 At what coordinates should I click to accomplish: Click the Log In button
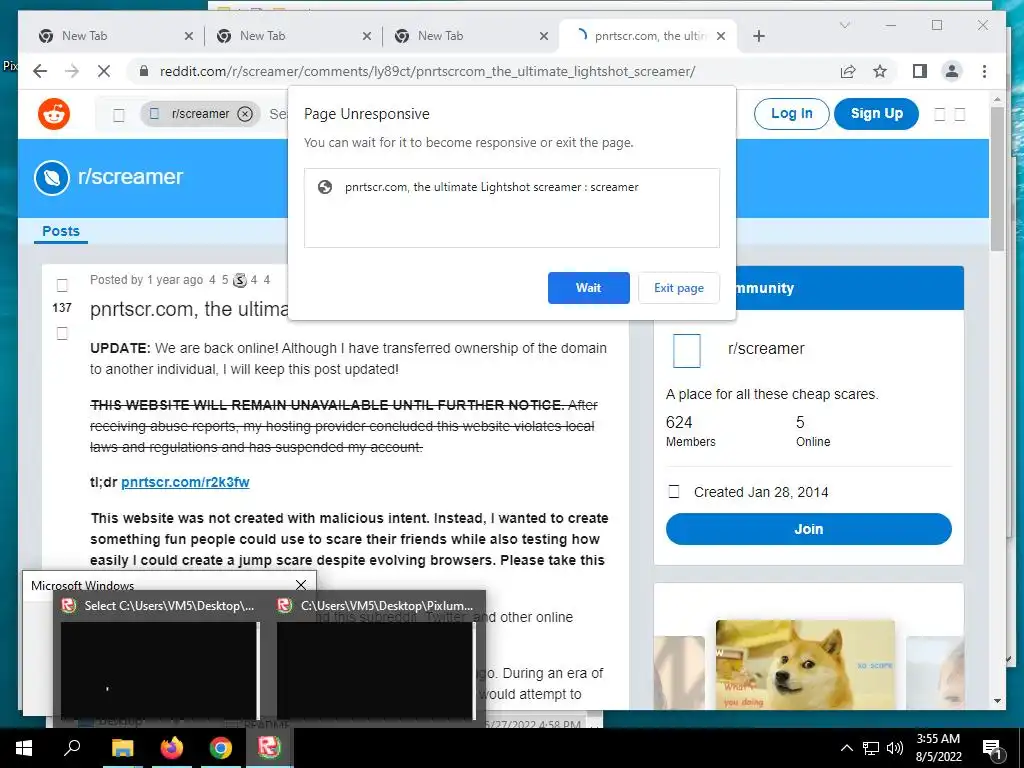click(x=792, y=114)
